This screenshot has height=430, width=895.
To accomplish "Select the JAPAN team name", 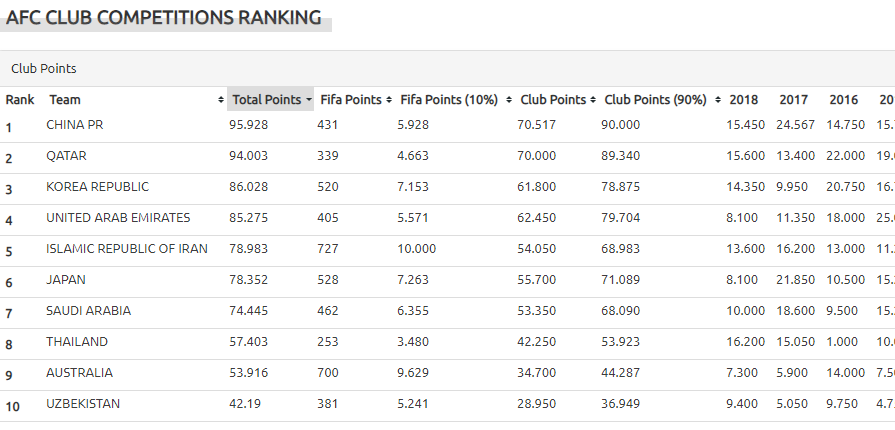I will (66, 280).
